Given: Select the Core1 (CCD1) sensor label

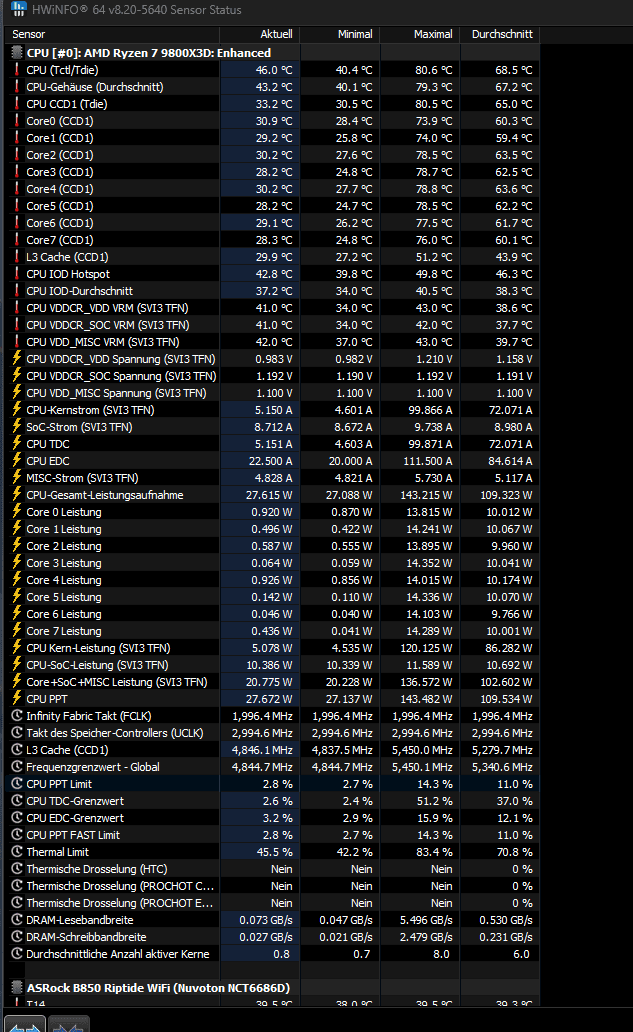Looking at the screenshot, I should click(60, 138).
